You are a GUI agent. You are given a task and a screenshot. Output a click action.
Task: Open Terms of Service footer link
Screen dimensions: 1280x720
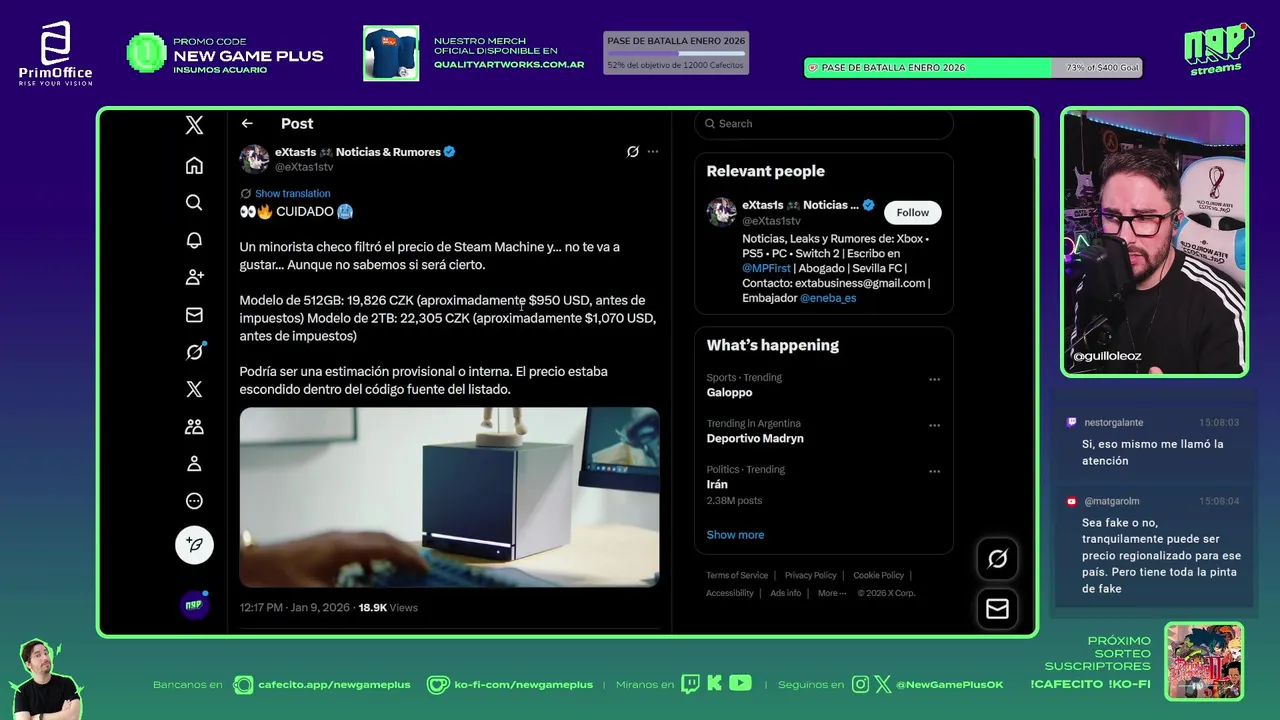(x=737, y=575)
